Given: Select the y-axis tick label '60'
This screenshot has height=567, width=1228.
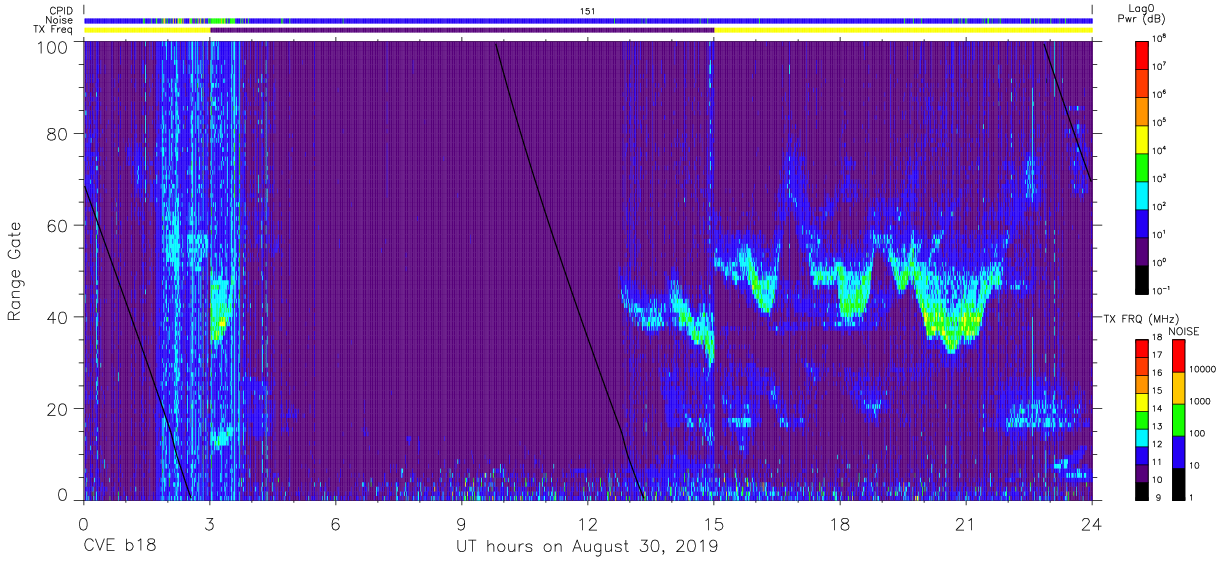Looking at the screenshot, I should (59, 225).
